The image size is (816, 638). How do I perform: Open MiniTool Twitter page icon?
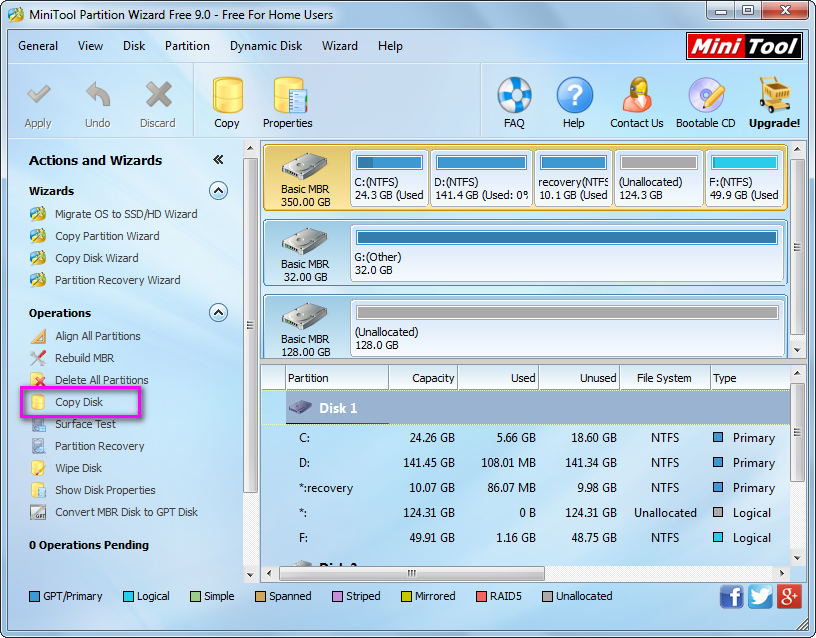(760, 596)
